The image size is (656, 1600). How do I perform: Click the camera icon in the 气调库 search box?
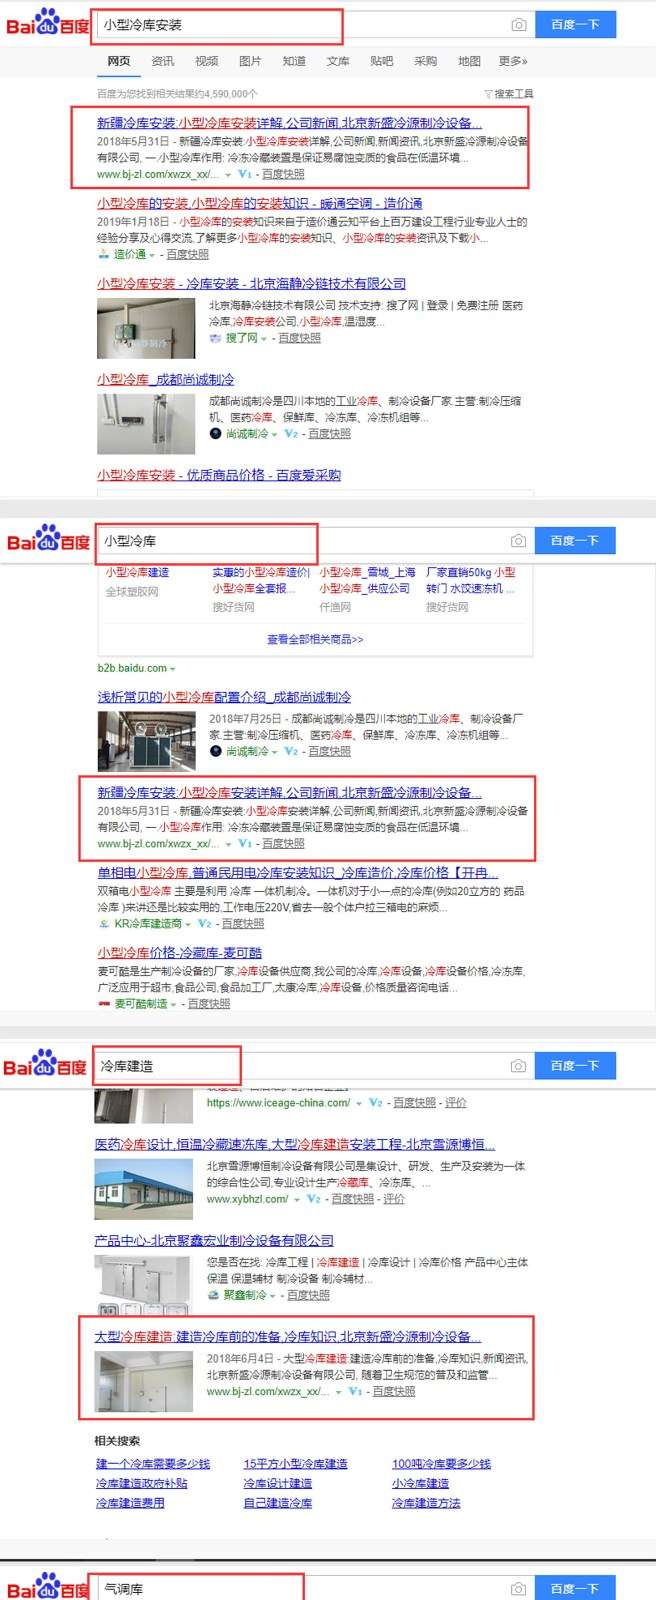tap(518, 1588)
